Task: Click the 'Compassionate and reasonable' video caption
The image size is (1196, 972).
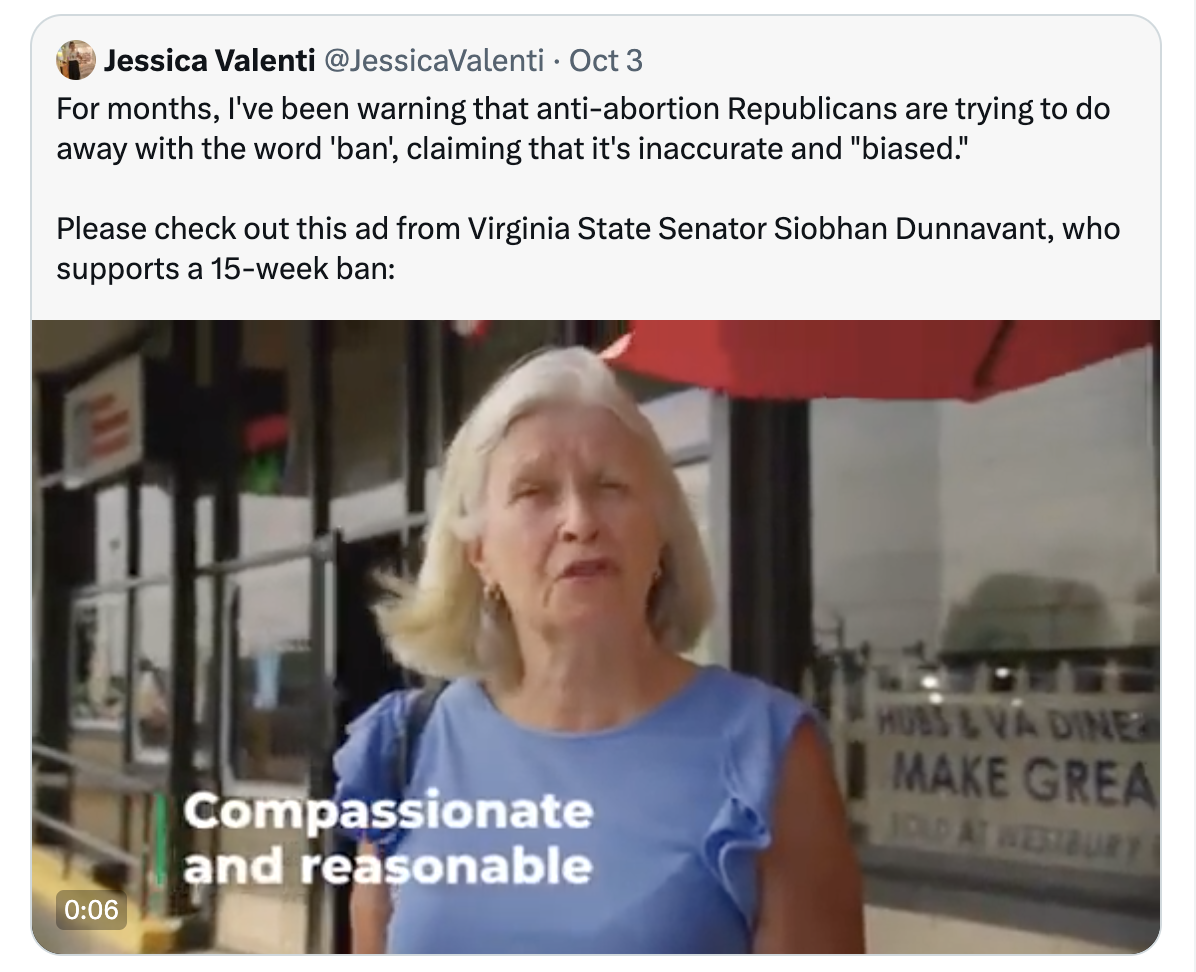Action: coord(388,837)
